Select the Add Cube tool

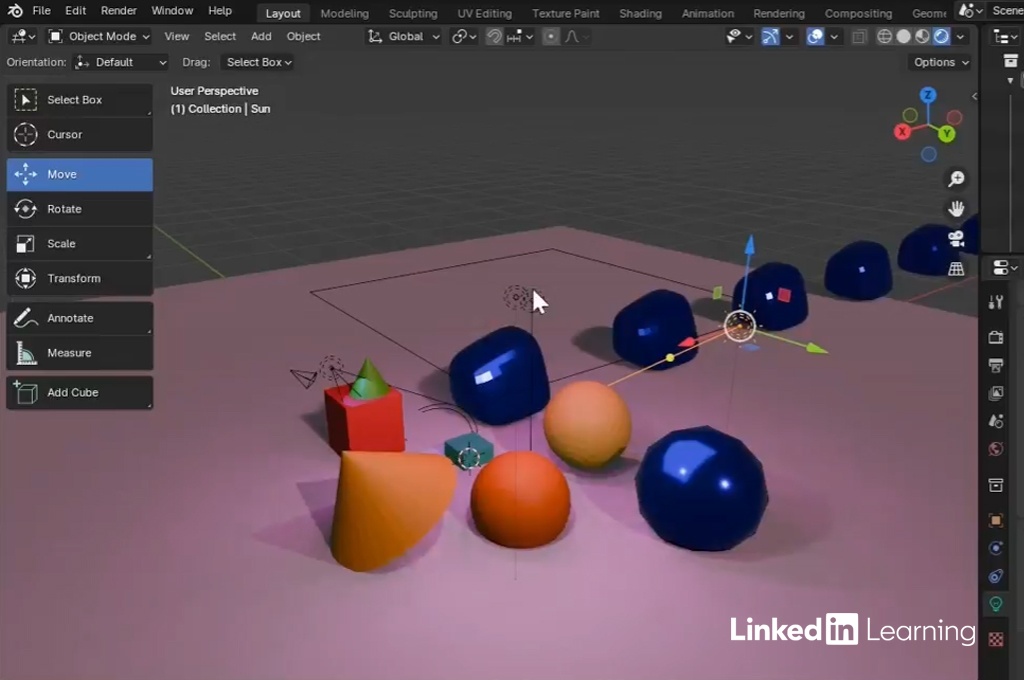point(79,393)
